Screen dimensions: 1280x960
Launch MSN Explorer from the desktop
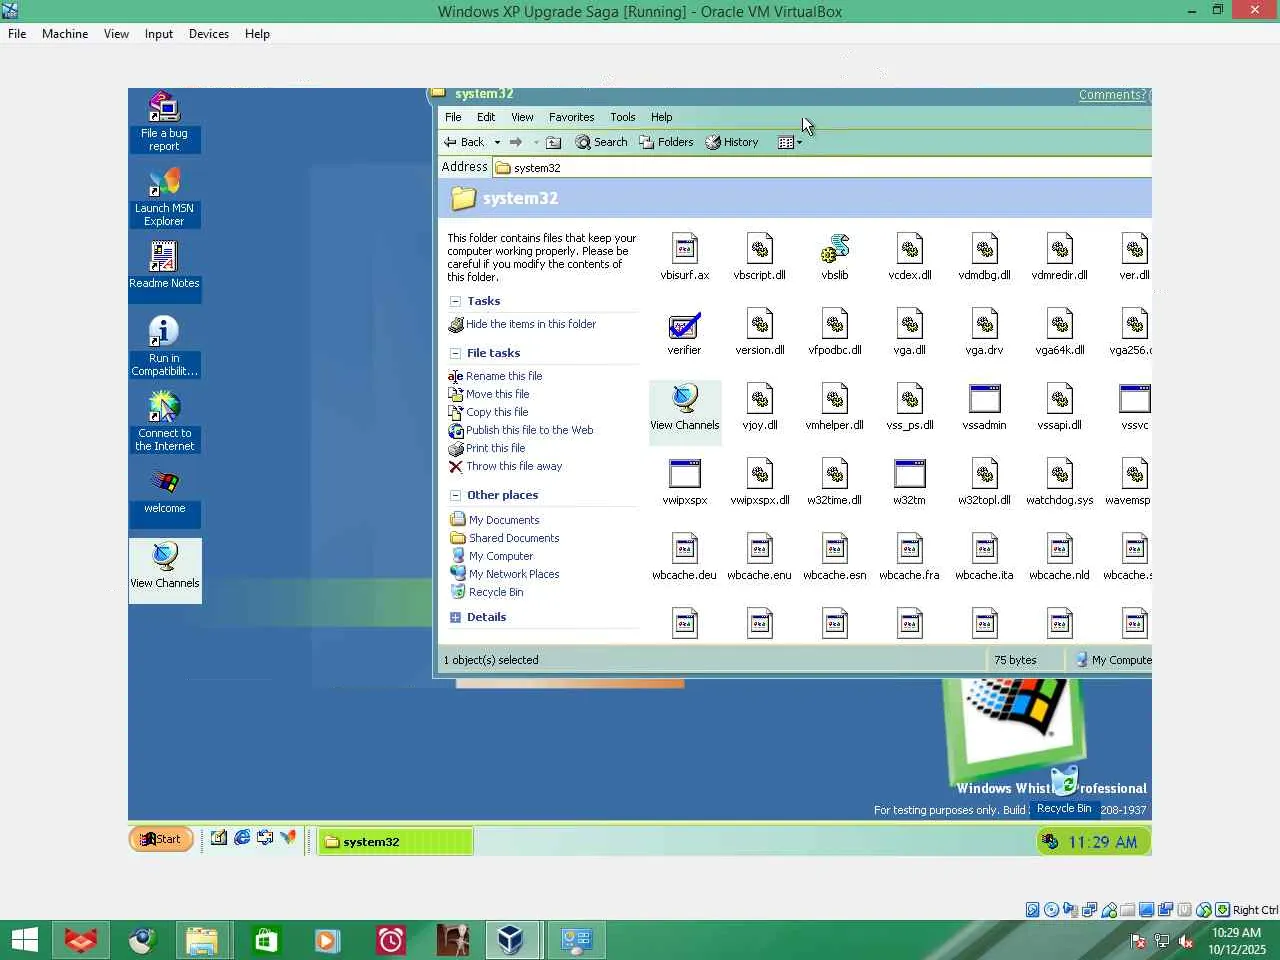(x=164, y=197)
